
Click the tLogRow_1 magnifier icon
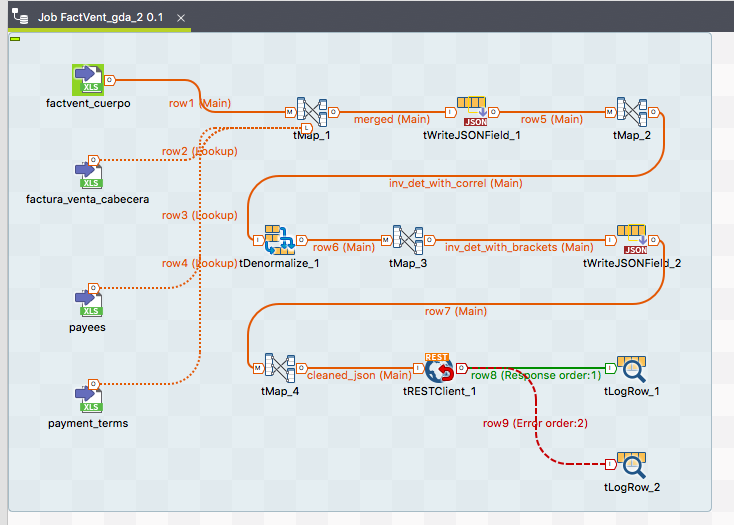click(x=632, y=368)
